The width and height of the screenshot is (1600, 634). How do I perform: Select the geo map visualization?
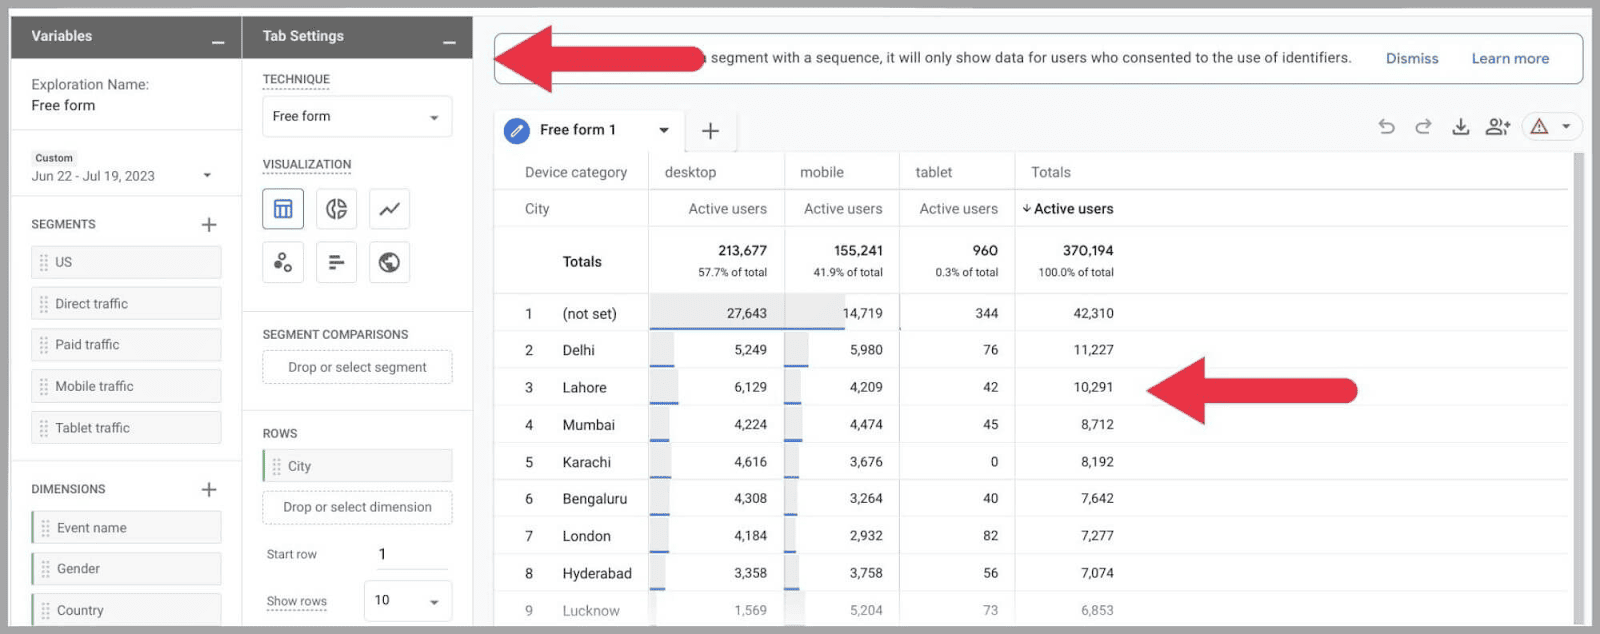(x=389, y=262)
